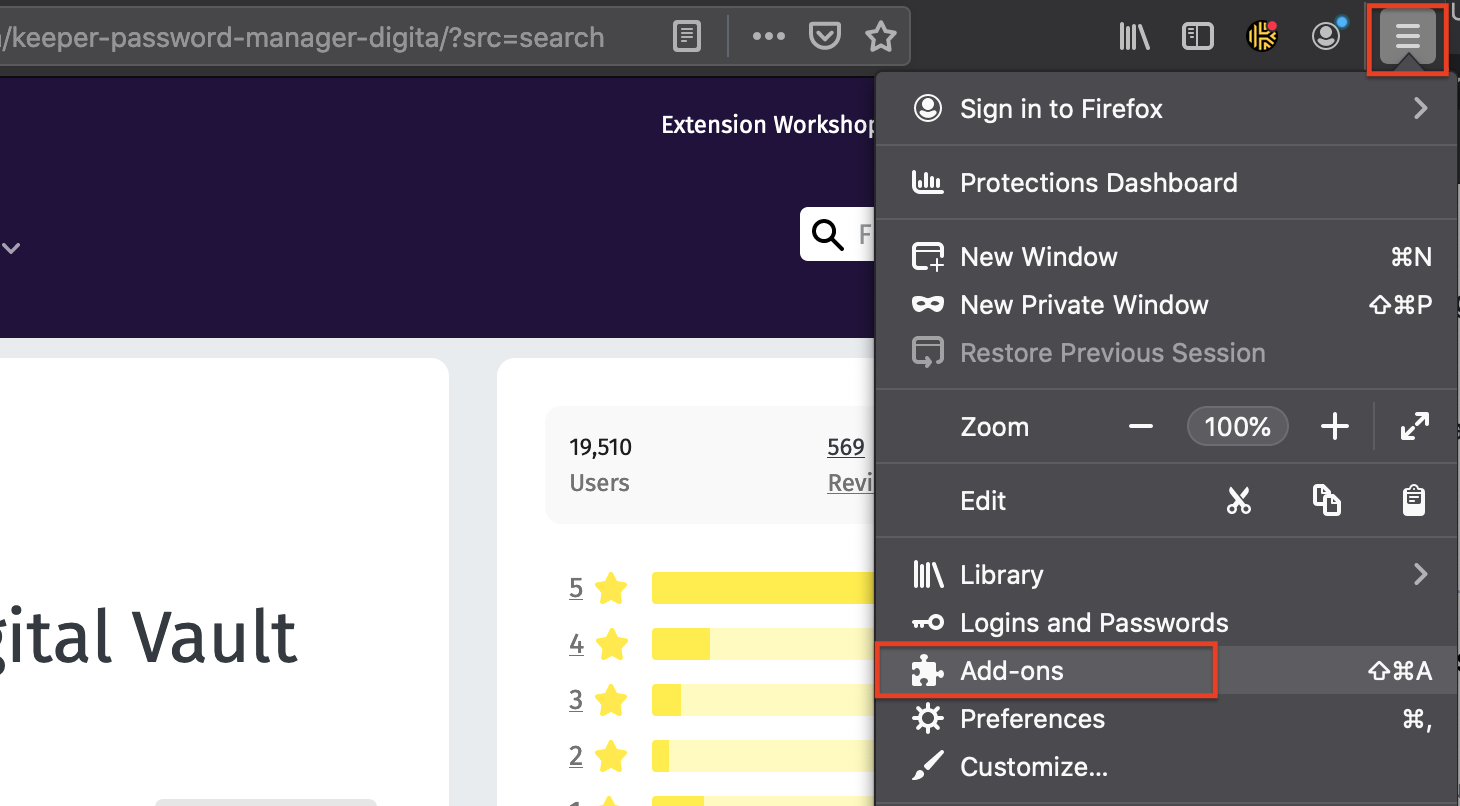This screenshot has height=806, width=1460.
Task: Bookmark this page with the star icon
Action: click(x=880, y=37)
